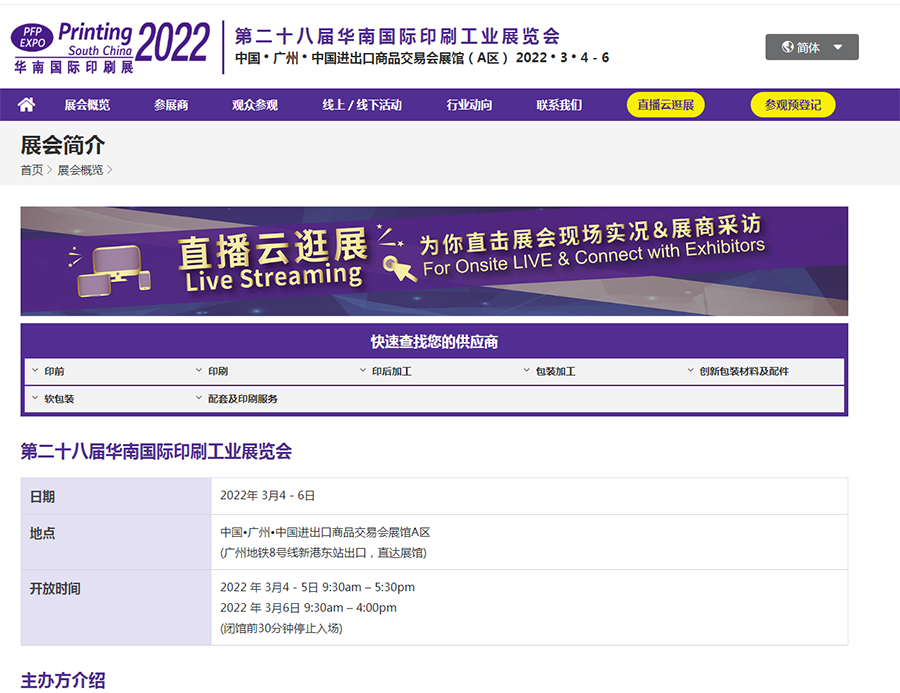Expand 创新包装材料及配件 category
This screenshot has width=900, height=693.
(743, 371)
